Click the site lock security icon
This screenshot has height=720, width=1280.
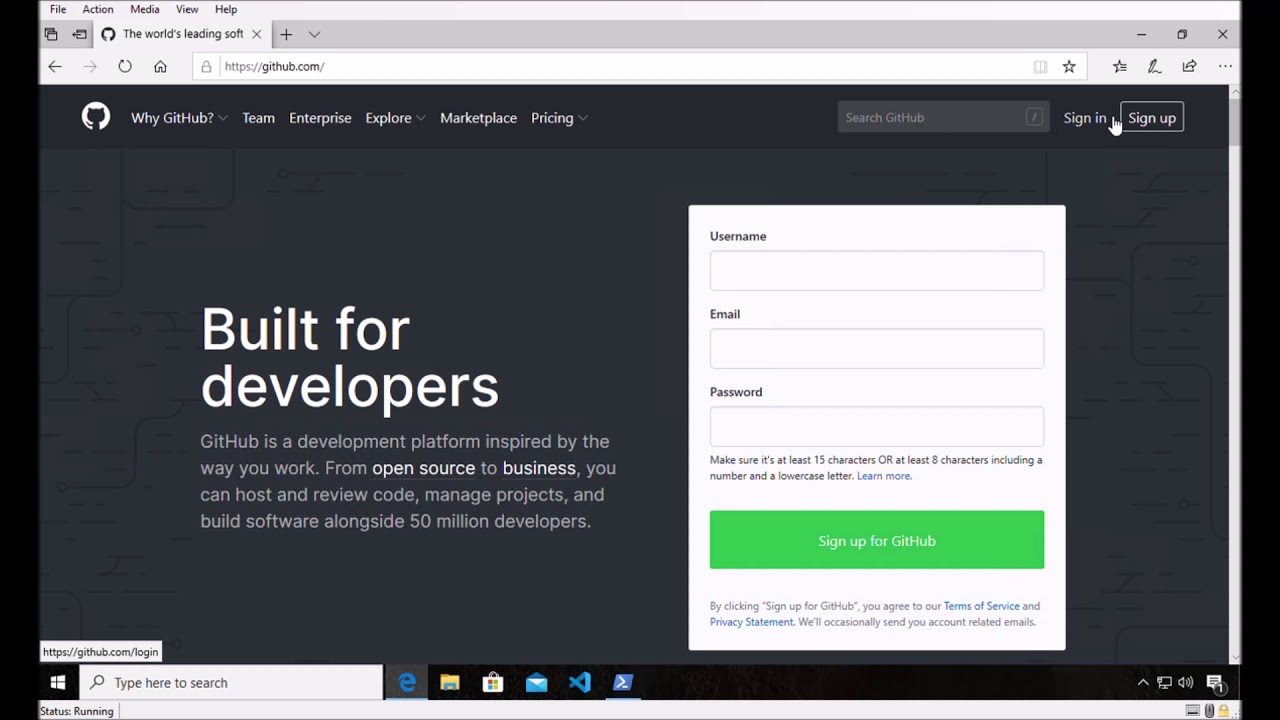(x=206, y=66)
